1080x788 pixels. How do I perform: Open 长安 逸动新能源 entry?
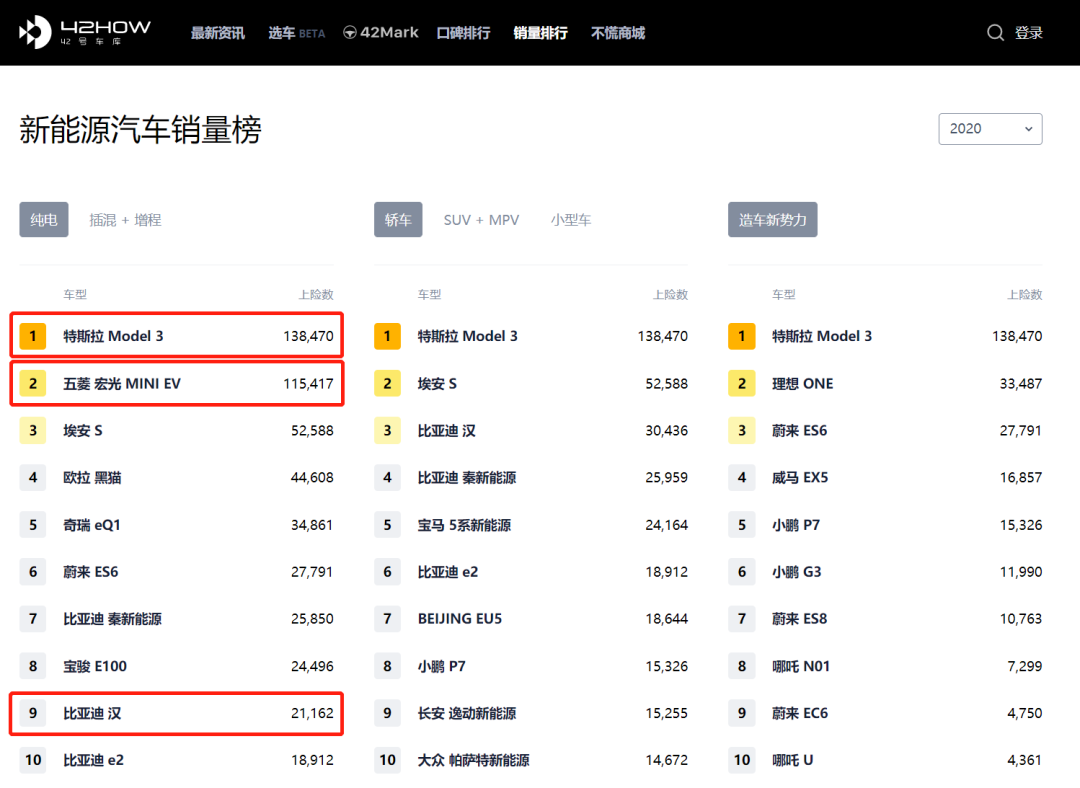click(467, 714)
